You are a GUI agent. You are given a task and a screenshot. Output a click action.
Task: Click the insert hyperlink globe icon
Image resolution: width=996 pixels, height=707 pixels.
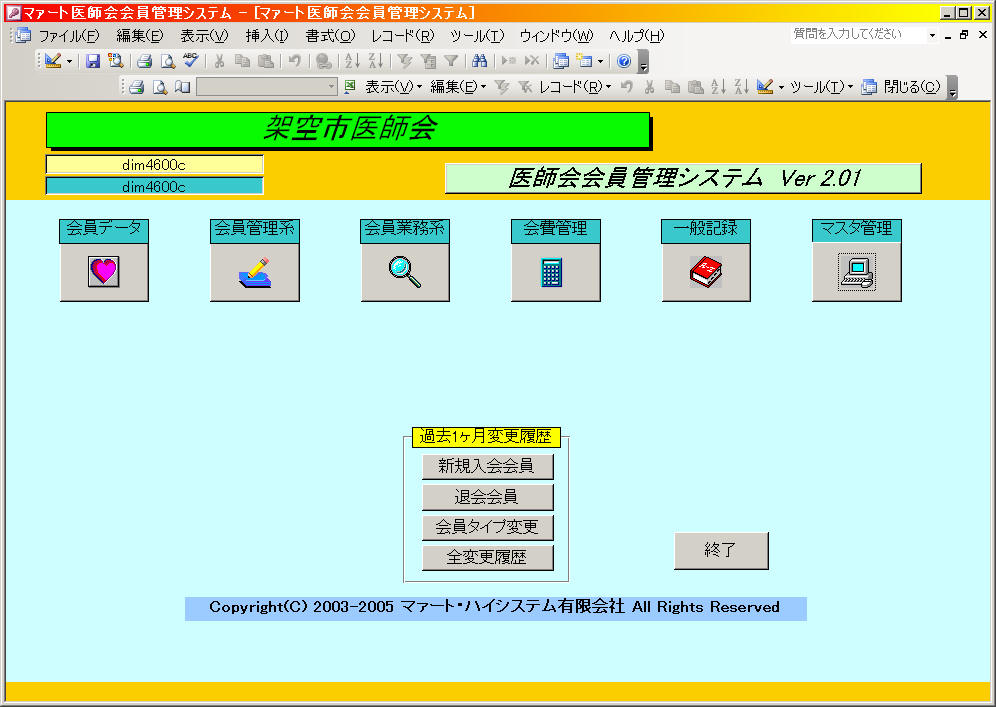pos(324,61)
